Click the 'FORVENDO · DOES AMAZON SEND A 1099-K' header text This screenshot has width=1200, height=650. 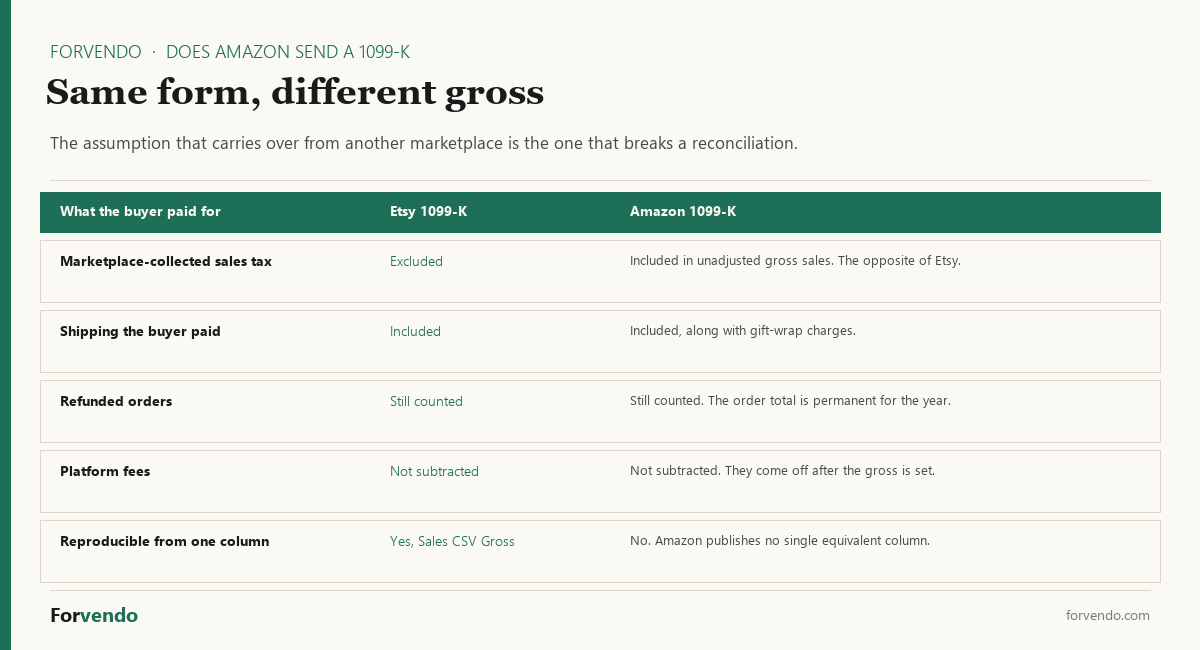coord(230,52)
